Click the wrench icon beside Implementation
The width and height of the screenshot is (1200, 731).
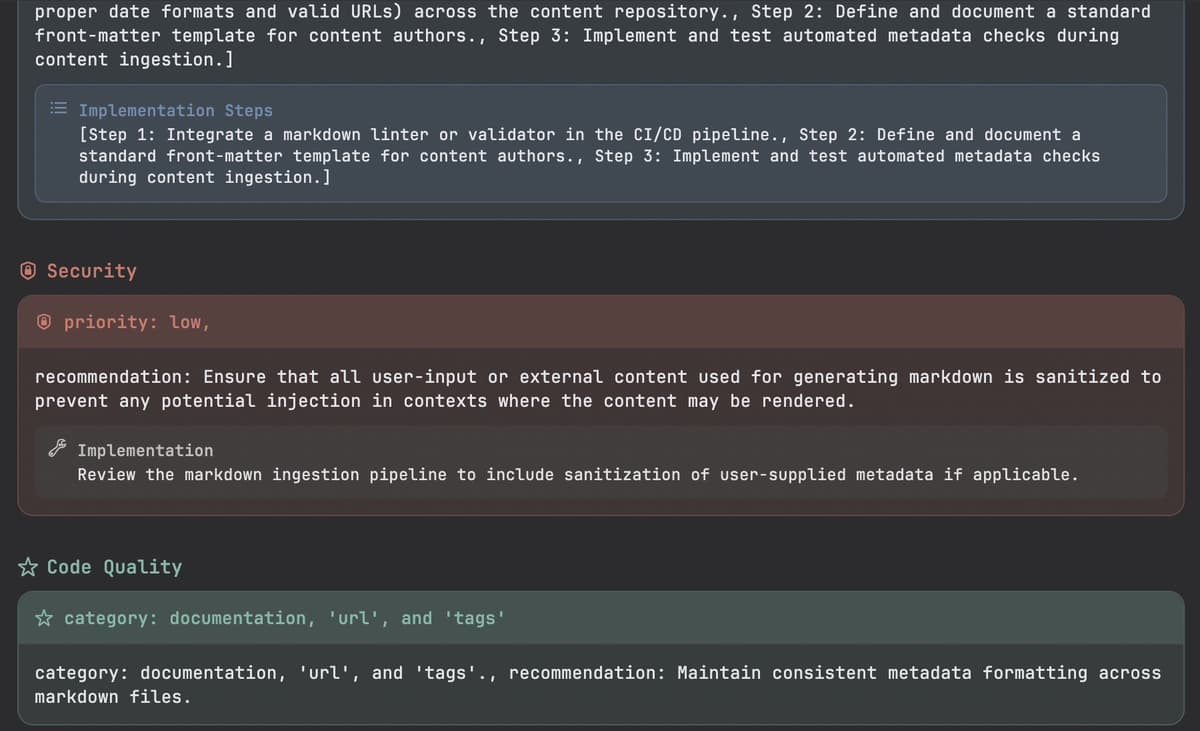point(59,450)
